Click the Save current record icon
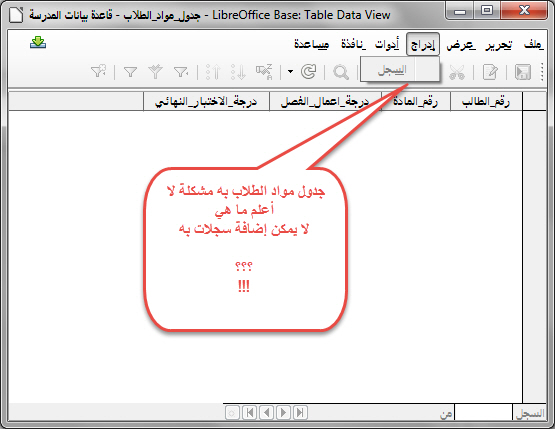 [523, 72]
